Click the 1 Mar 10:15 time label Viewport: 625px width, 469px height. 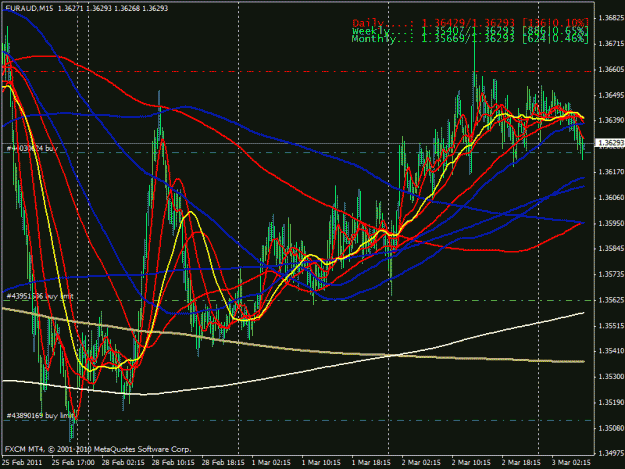pyautogui.click(x=321, y=463)
